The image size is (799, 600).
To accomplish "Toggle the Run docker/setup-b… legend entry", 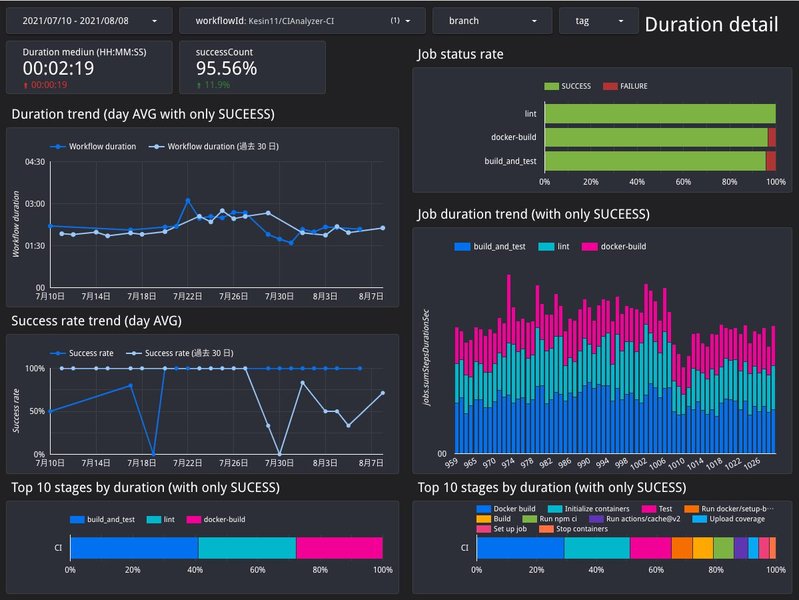I will click(729, 509).
